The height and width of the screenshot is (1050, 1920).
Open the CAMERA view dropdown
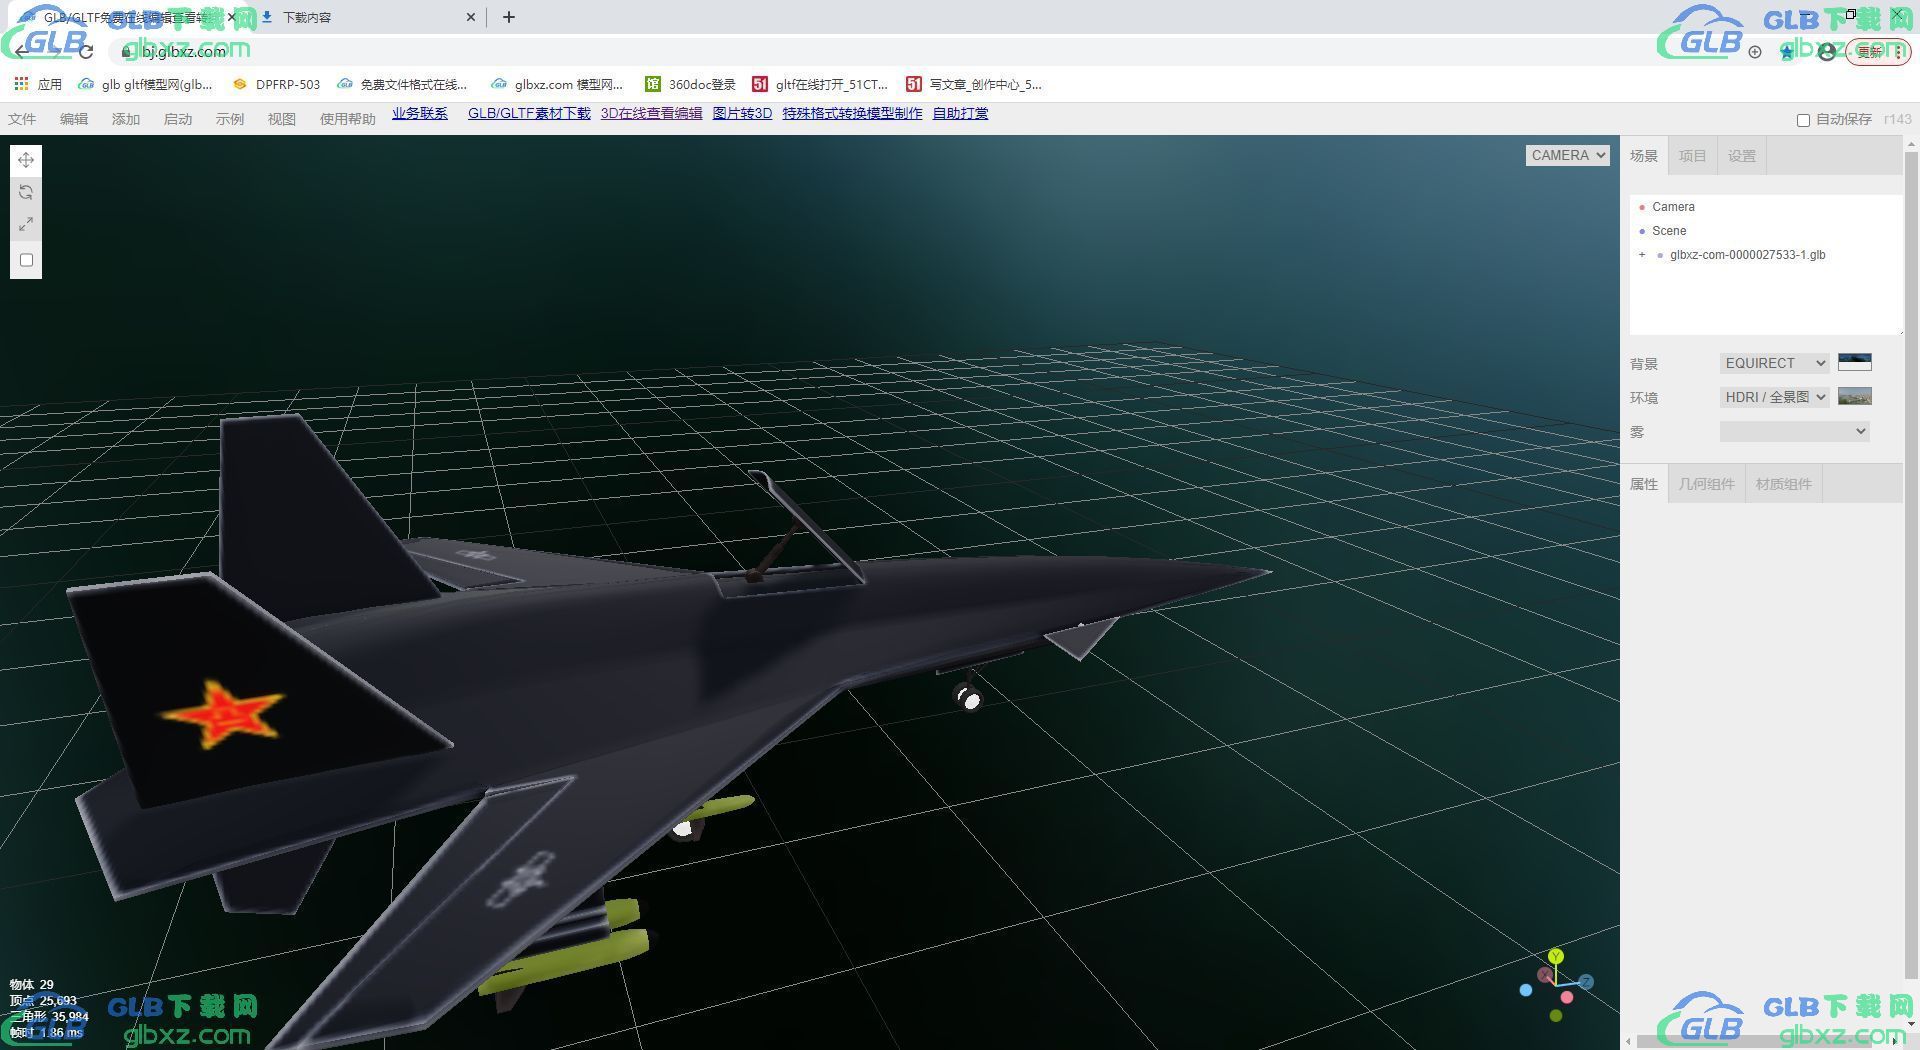tap(1567, 155)
